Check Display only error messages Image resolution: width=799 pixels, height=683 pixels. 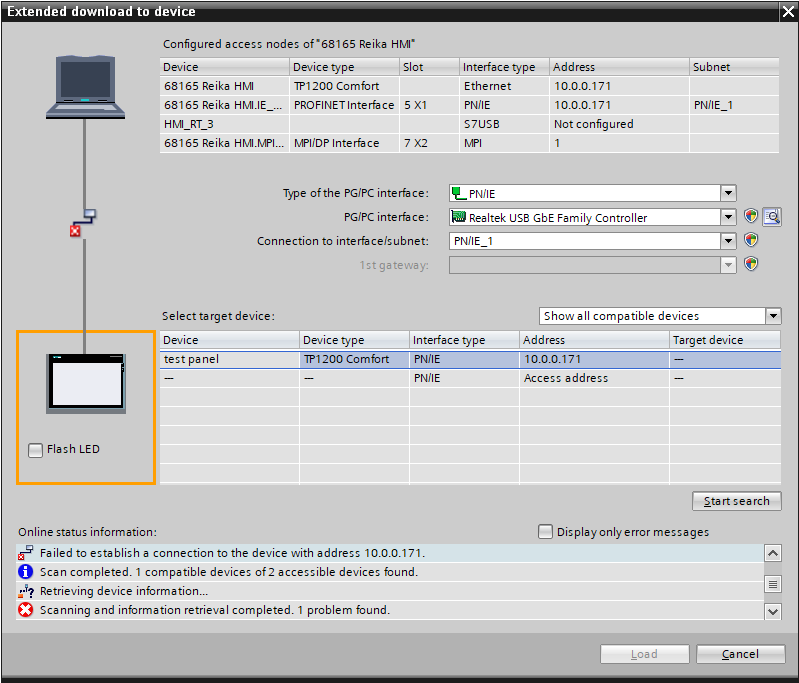(x=545, y=532)
